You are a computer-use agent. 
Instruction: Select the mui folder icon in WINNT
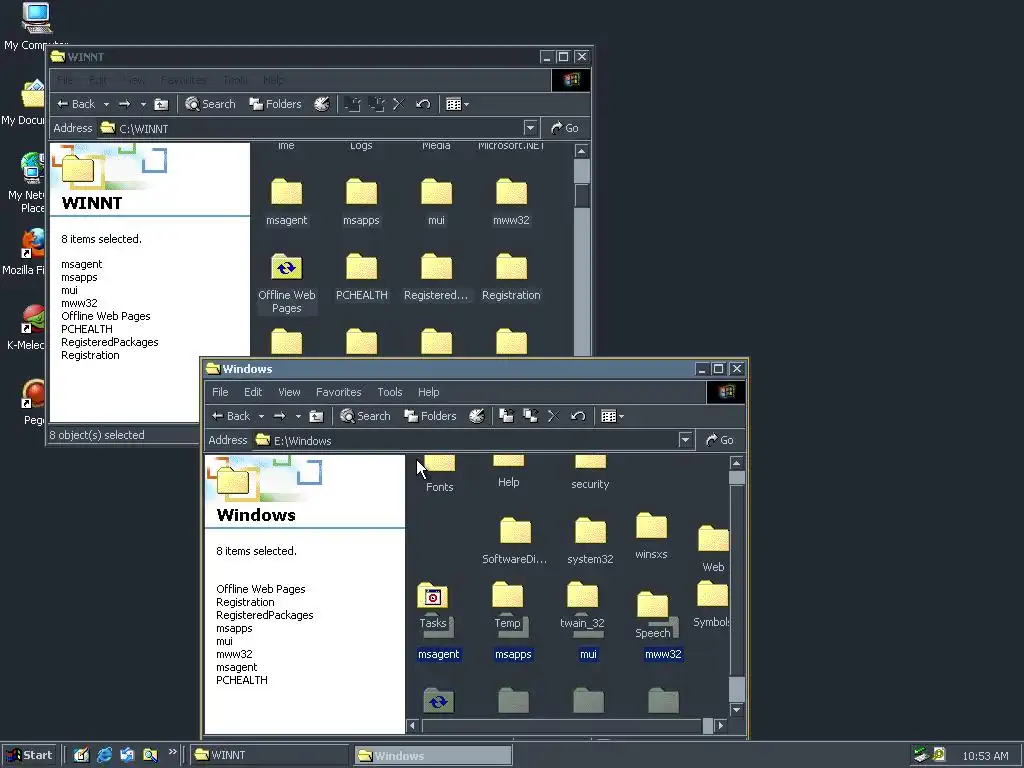click(436, 193)
